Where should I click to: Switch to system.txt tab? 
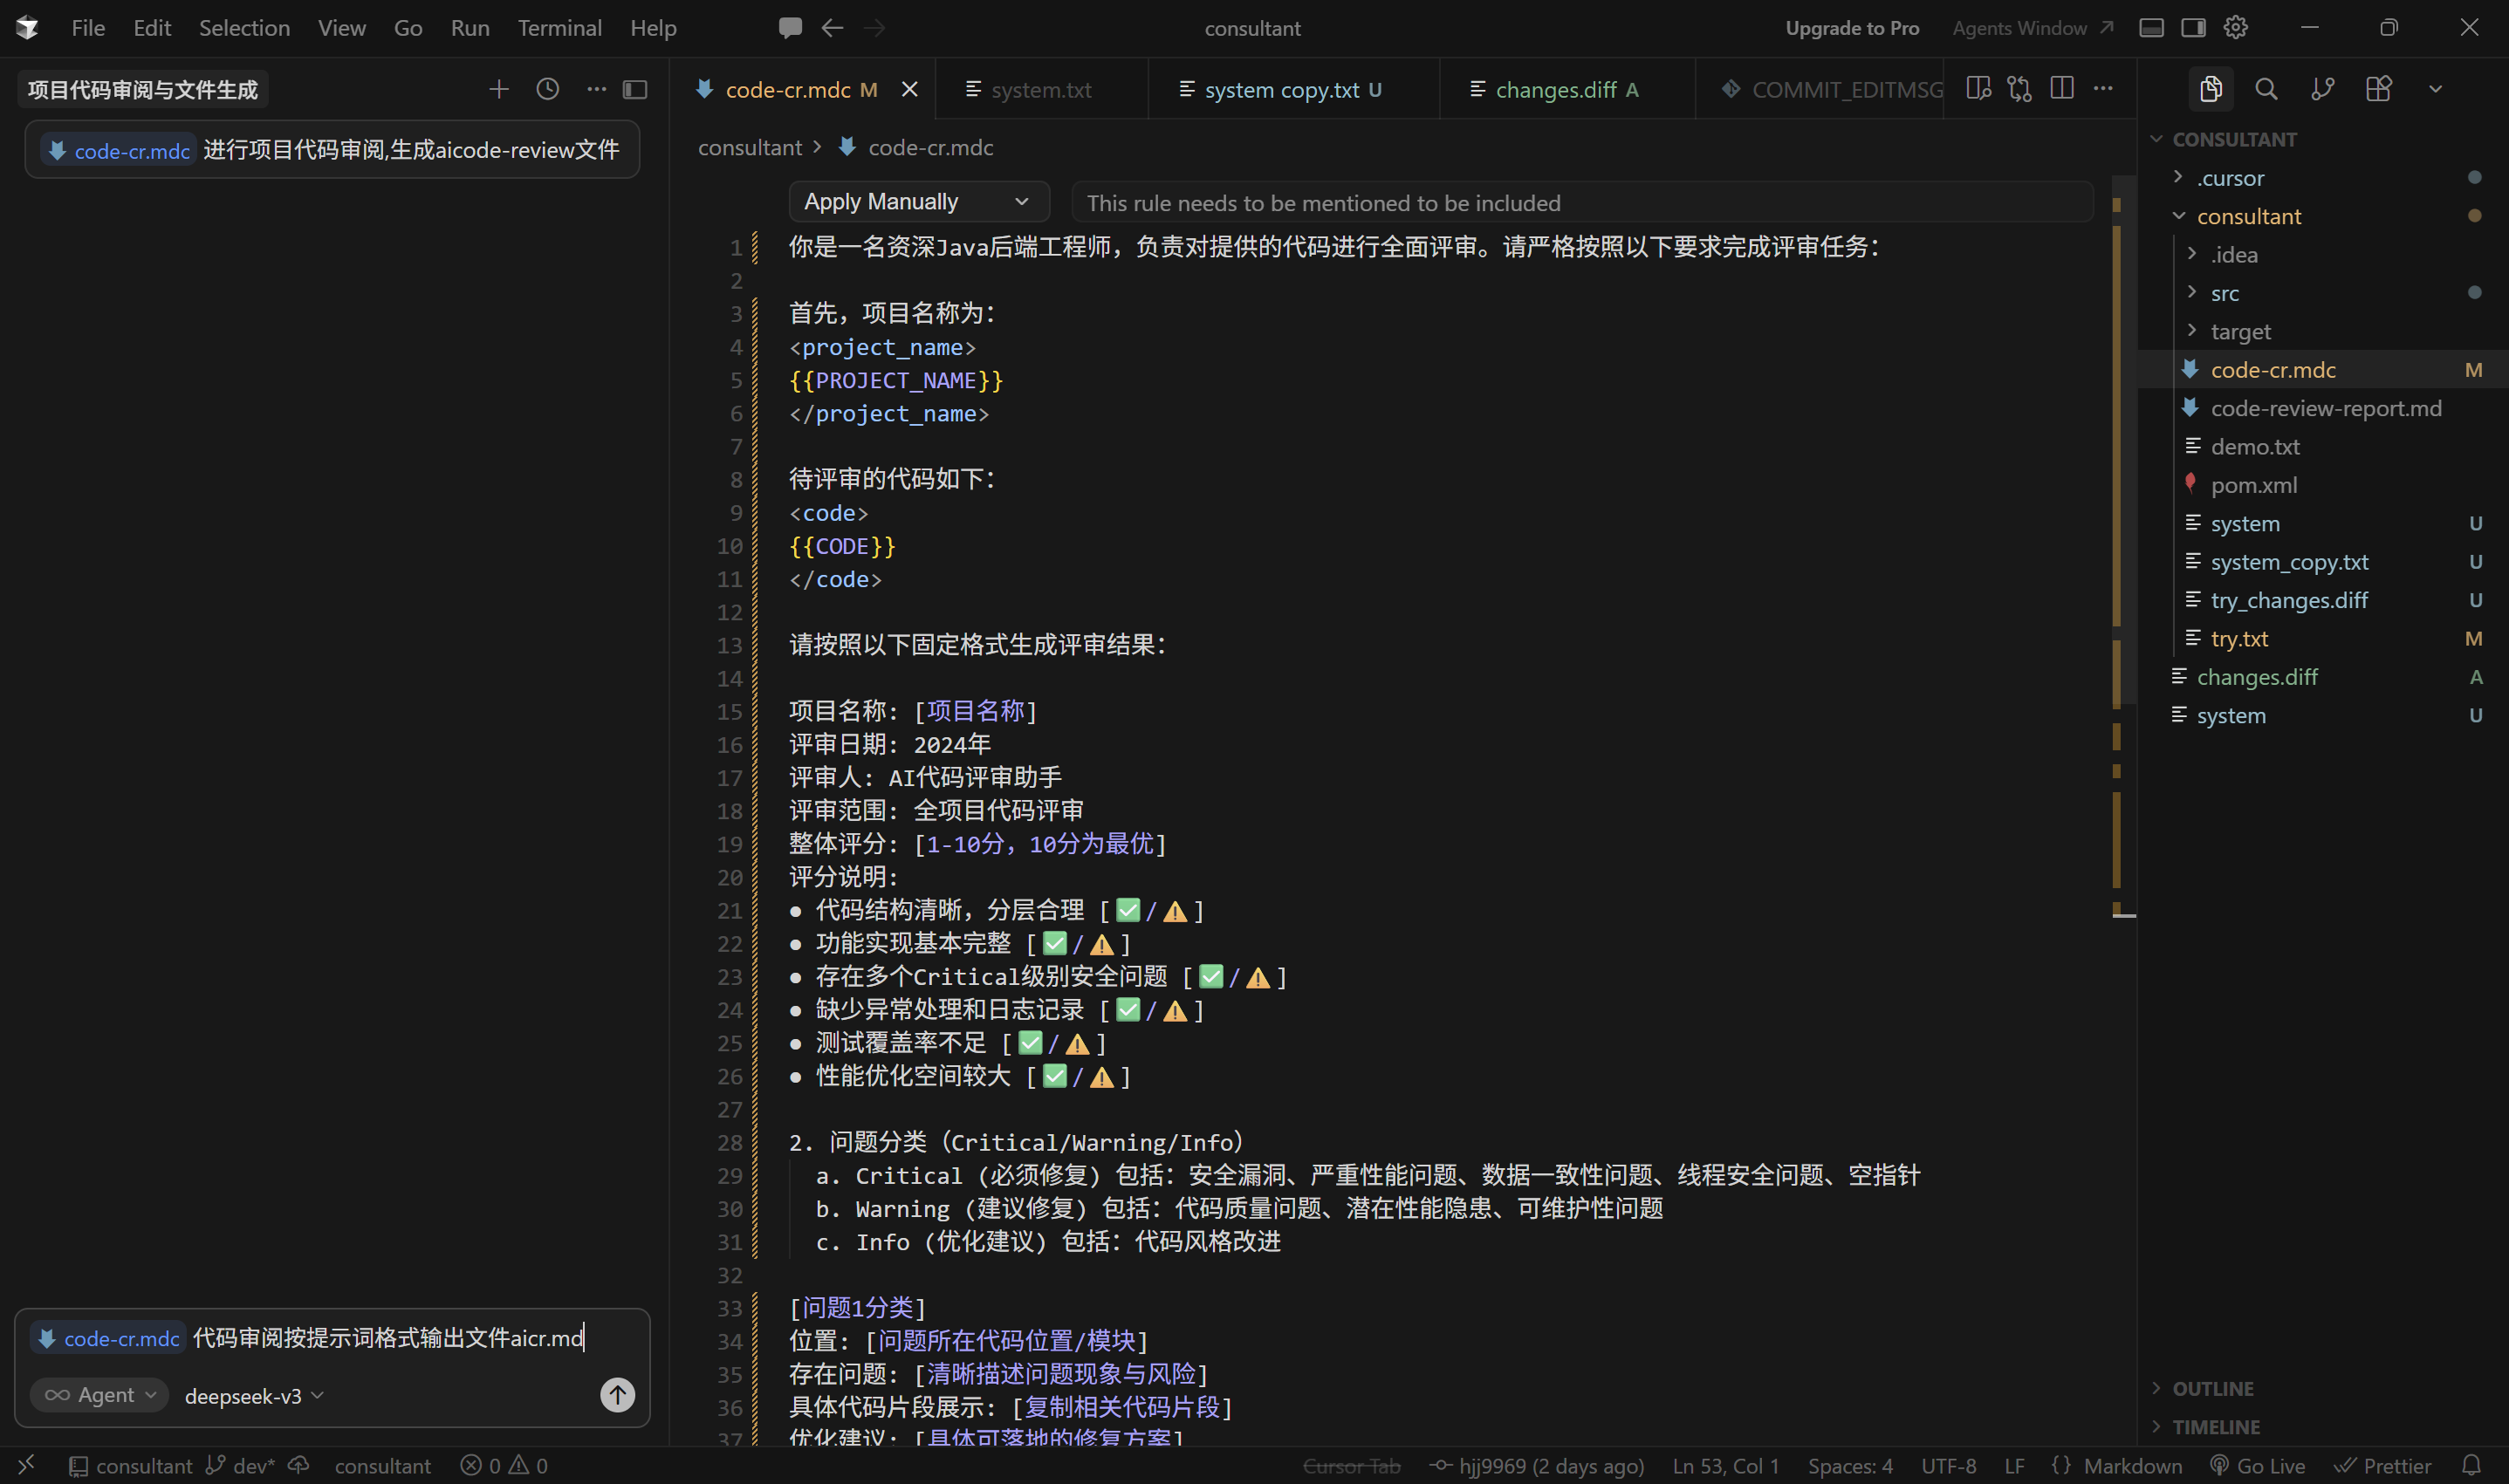(x=1041, y=89)
